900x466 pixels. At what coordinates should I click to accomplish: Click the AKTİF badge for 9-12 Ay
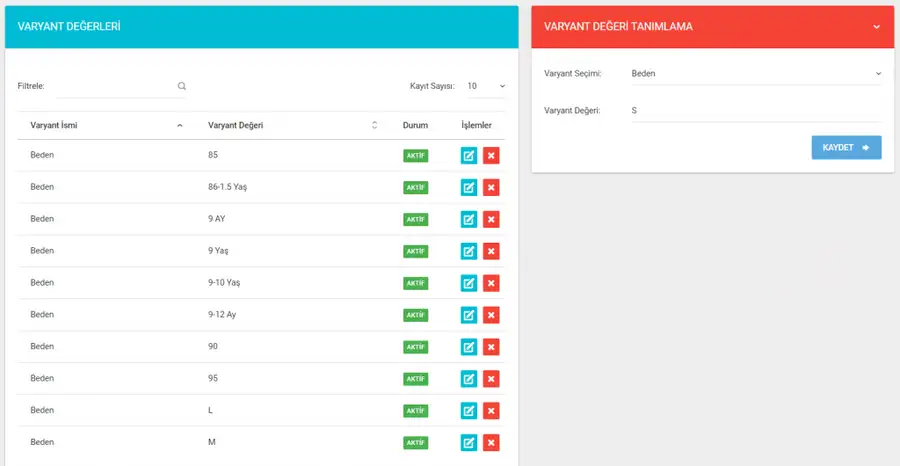tap(416, 315)
